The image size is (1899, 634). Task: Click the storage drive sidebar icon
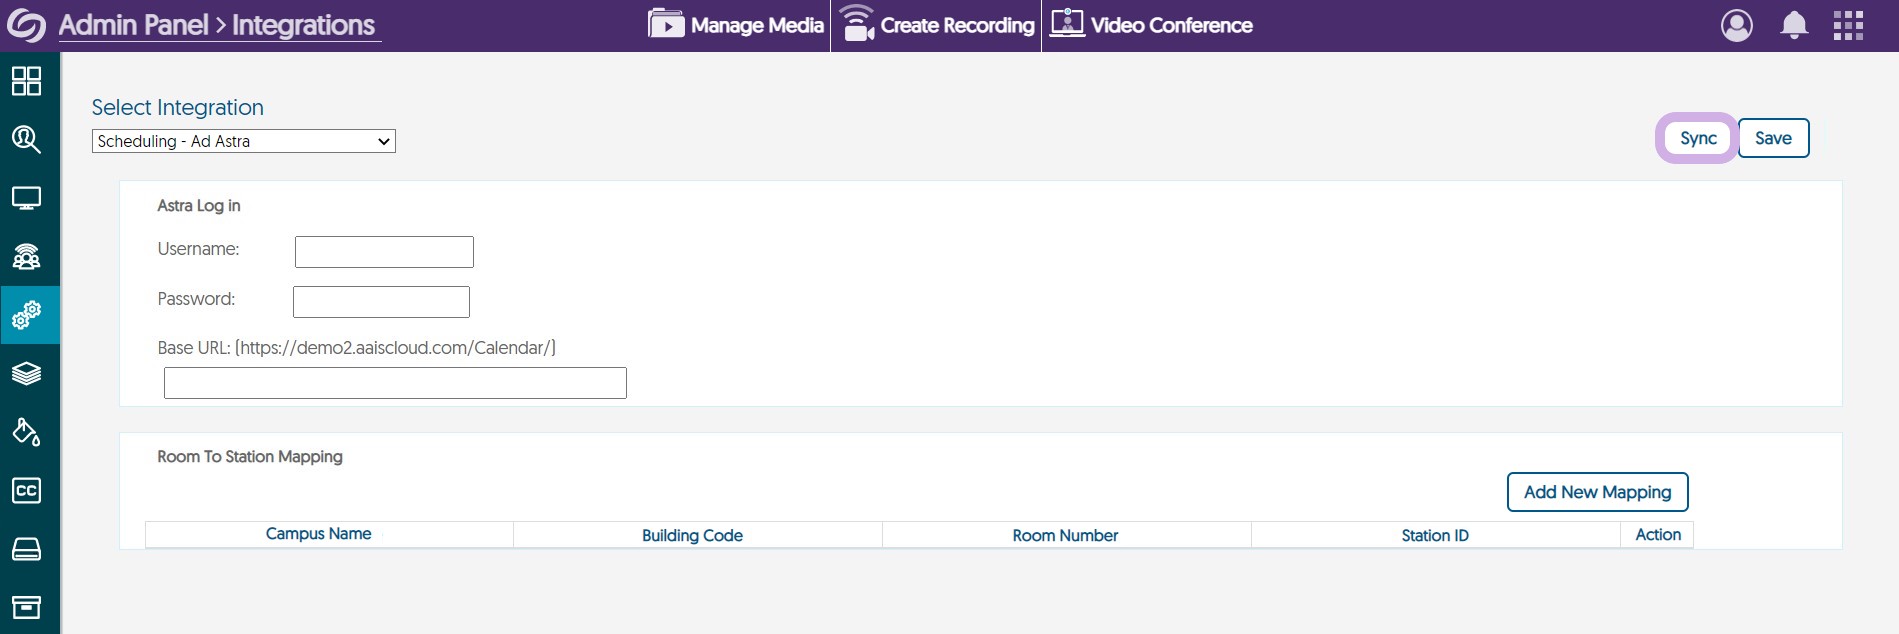pyautogui.click(x=27, y=549)
